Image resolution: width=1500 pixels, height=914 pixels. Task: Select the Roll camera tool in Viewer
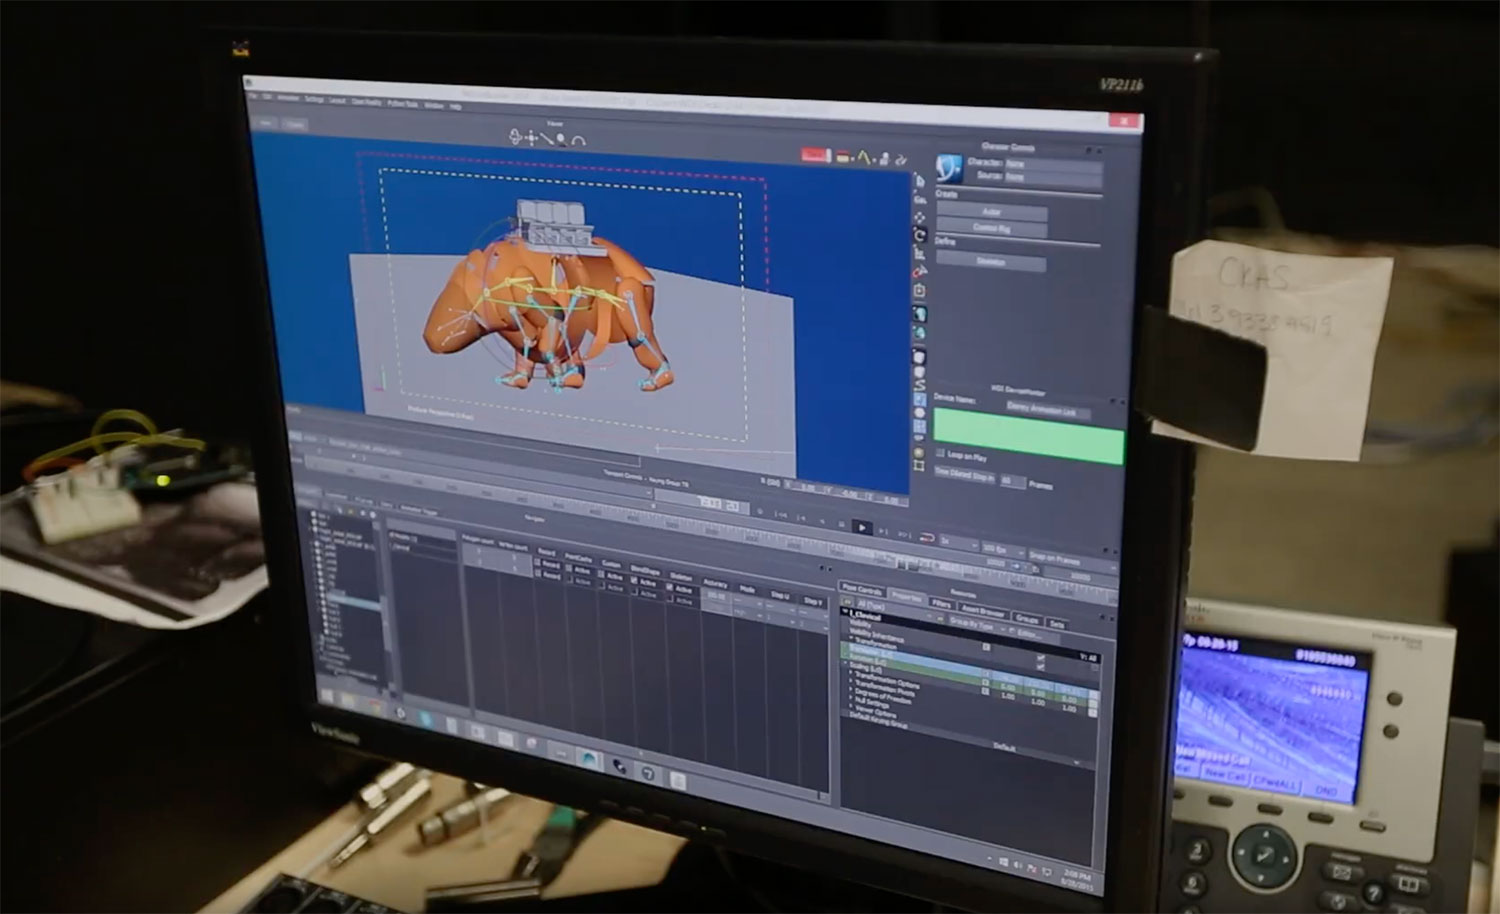(x=579, y=141)
